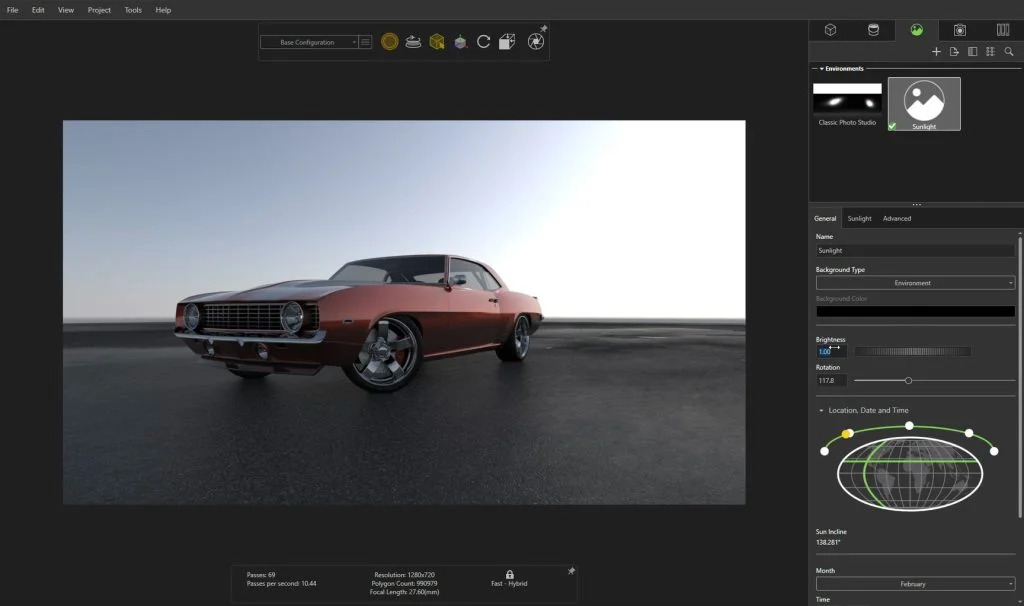
Task: Open the Background Type dropdown
Action: point(915,283)
